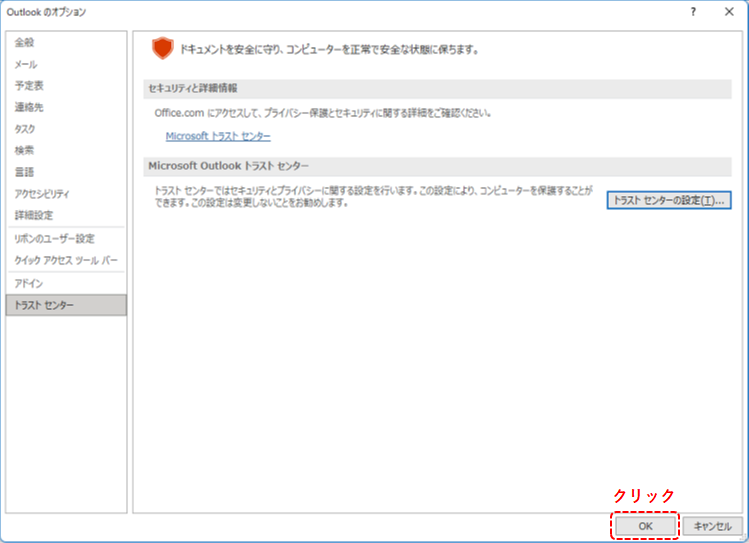Confirm with the OK button
The width and height of the screenshot is (749, 543).
tap(645, 526)
